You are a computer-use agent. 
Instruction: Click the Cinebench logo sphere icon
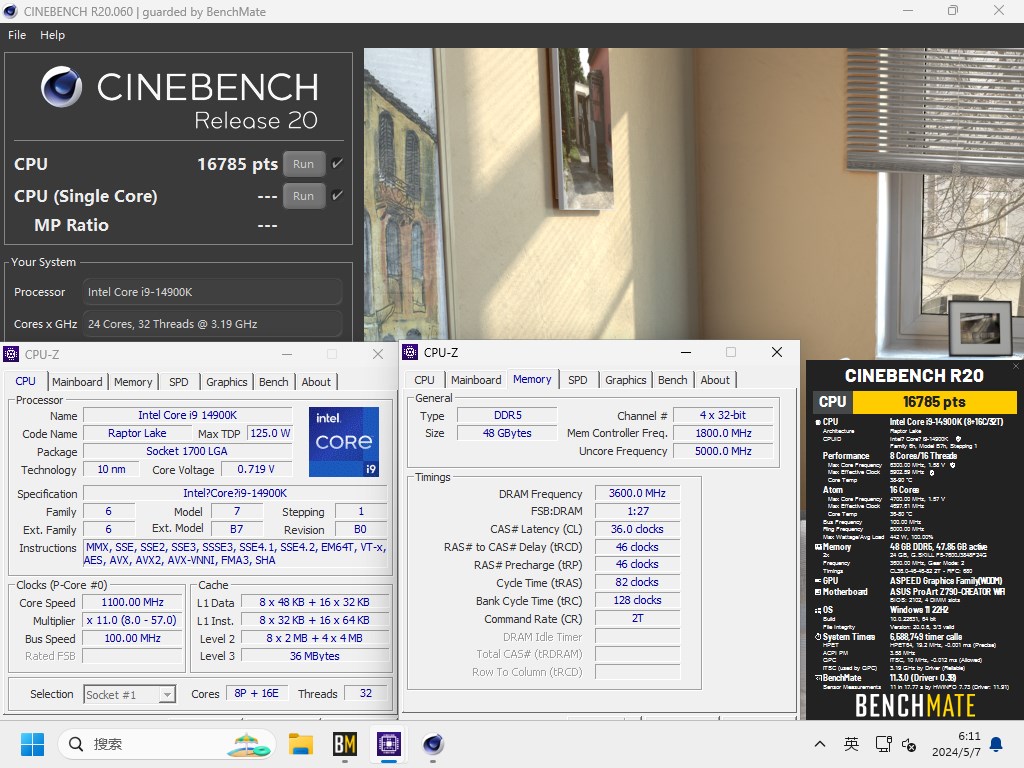(x=61, y=87)
